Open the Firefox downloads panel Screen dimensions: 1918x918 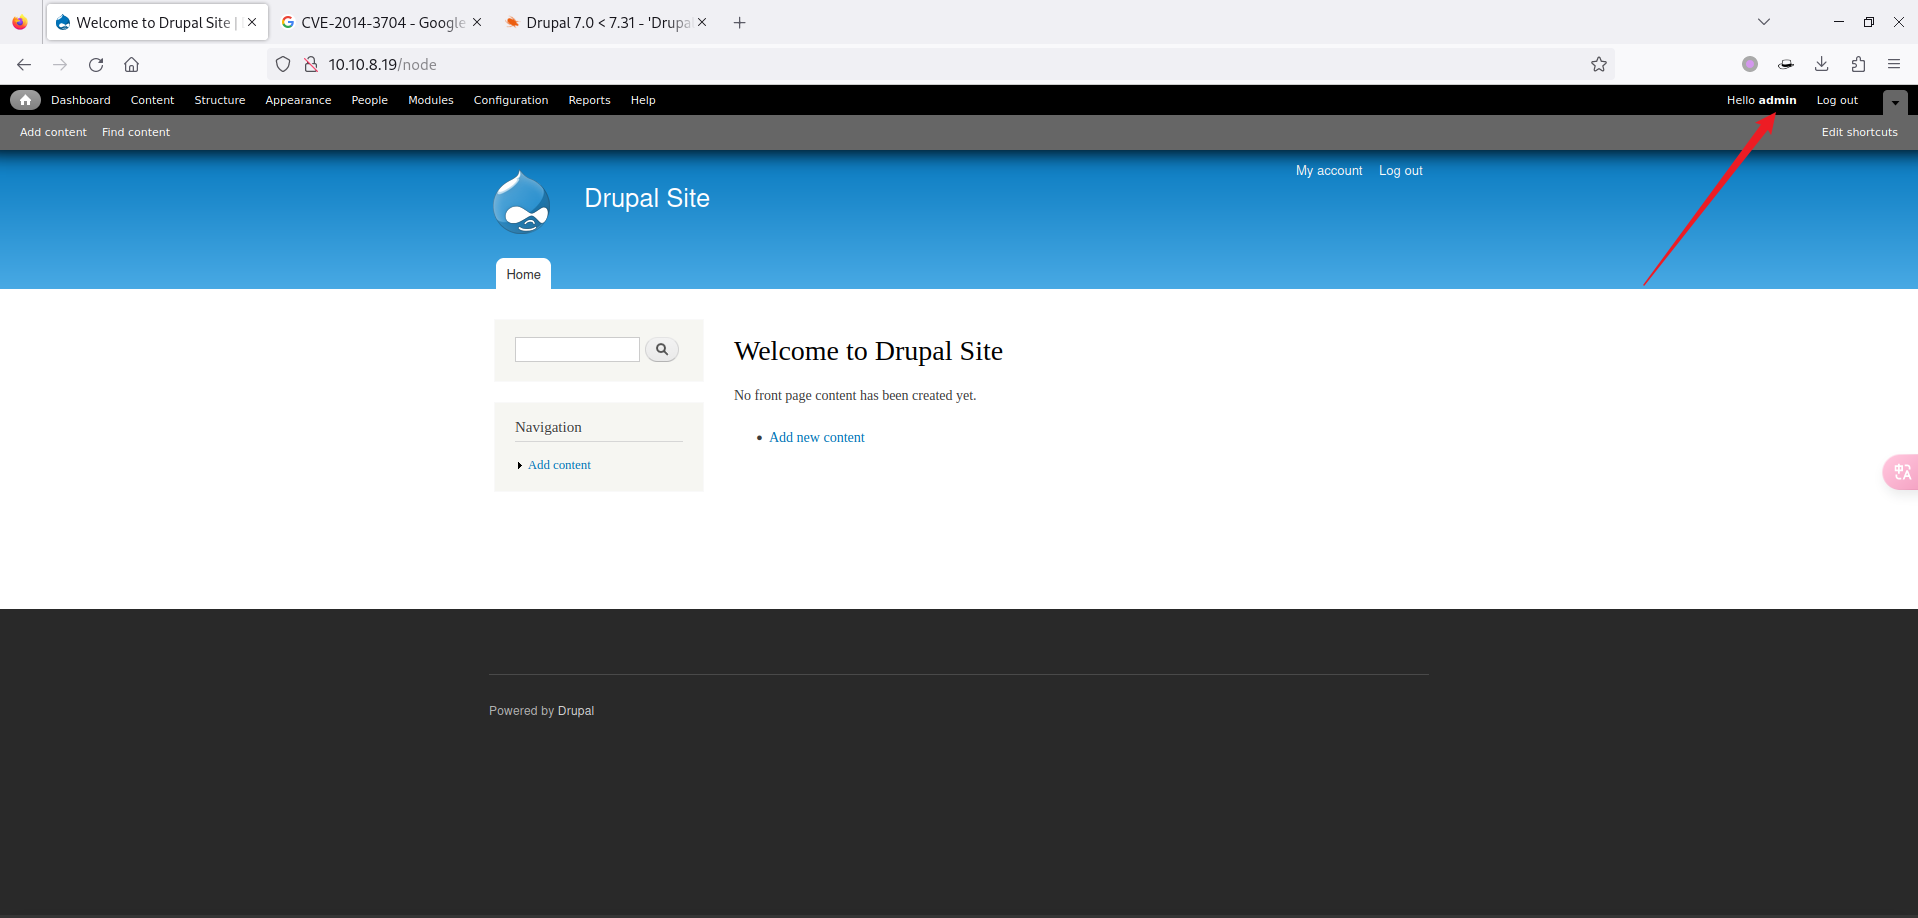click(1822, 64)
